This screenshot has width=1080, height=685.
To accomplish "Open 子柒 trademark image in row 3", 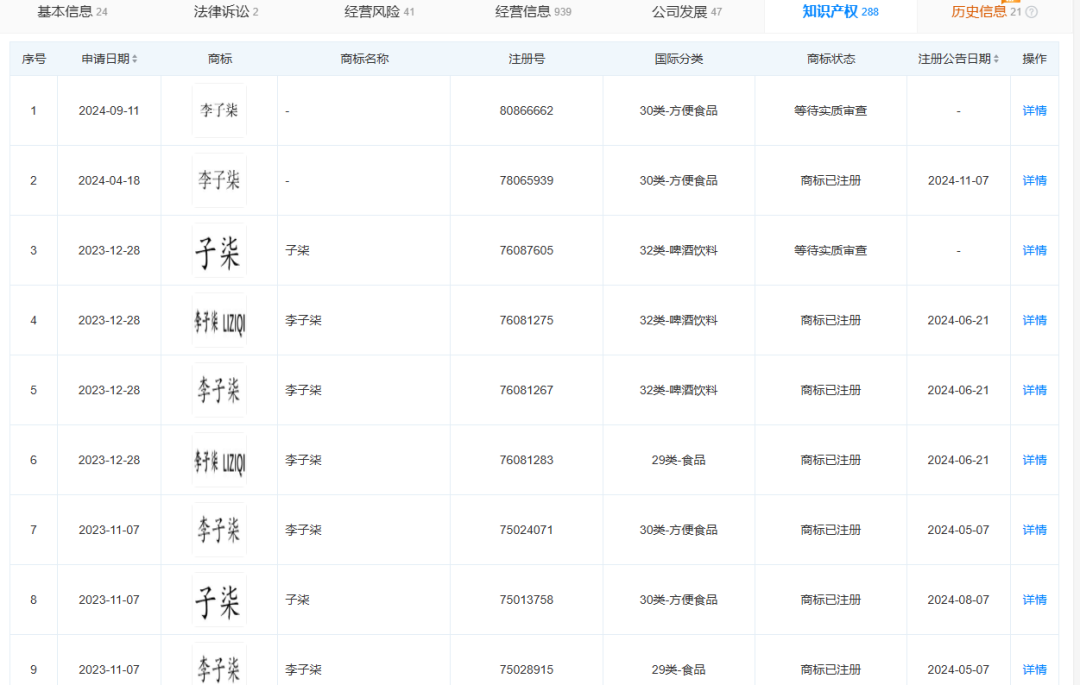I will (219, 251).
